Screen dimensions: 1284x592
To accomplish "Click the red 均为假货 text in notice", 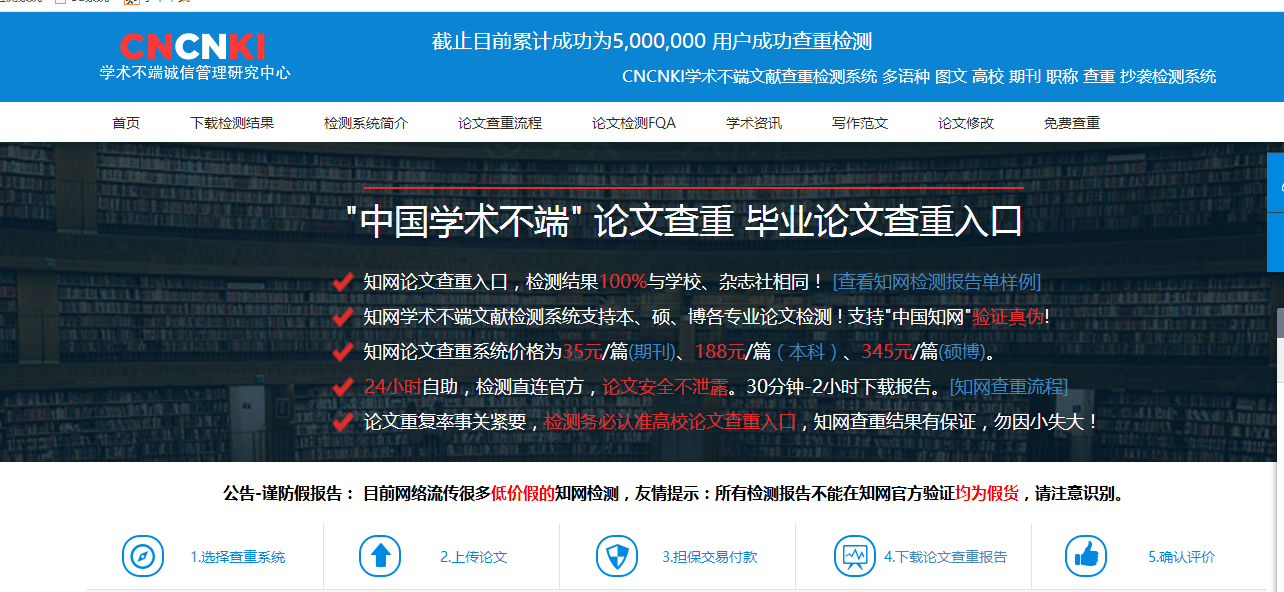I will [x=987, y=493].
